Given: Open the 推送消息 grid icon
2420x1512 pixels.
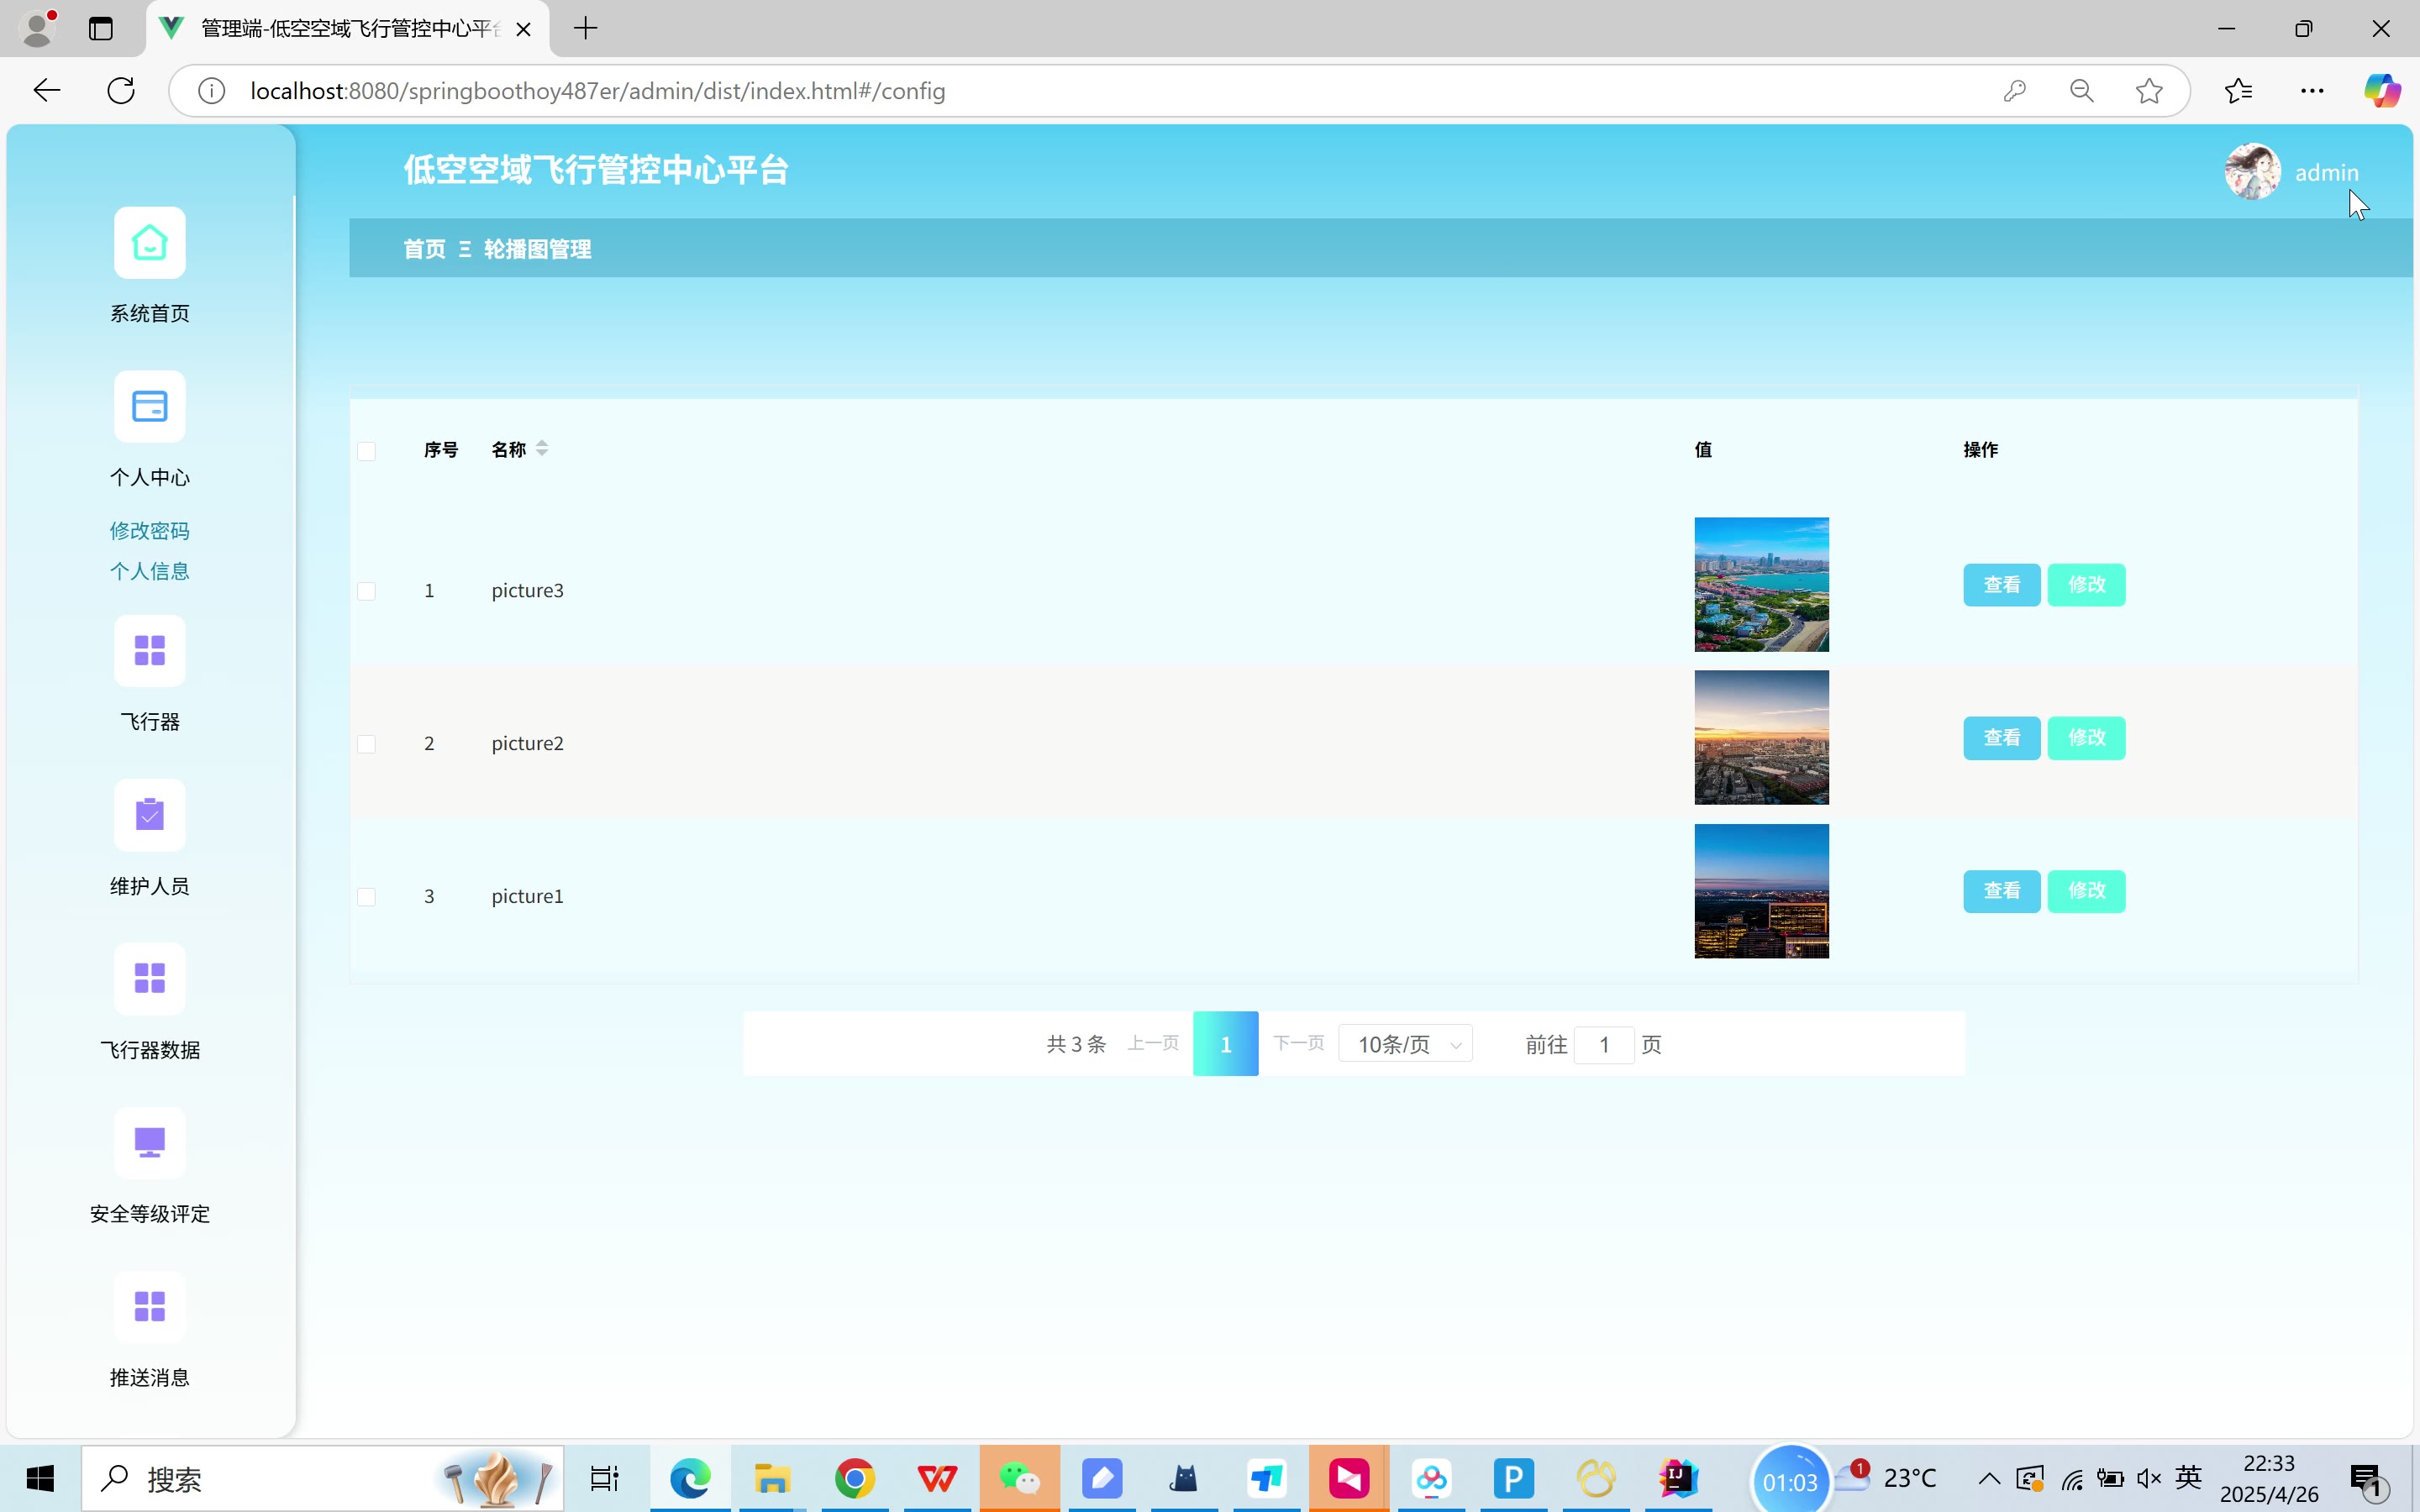Looking at the screenshot, I should click(149, 1307).
